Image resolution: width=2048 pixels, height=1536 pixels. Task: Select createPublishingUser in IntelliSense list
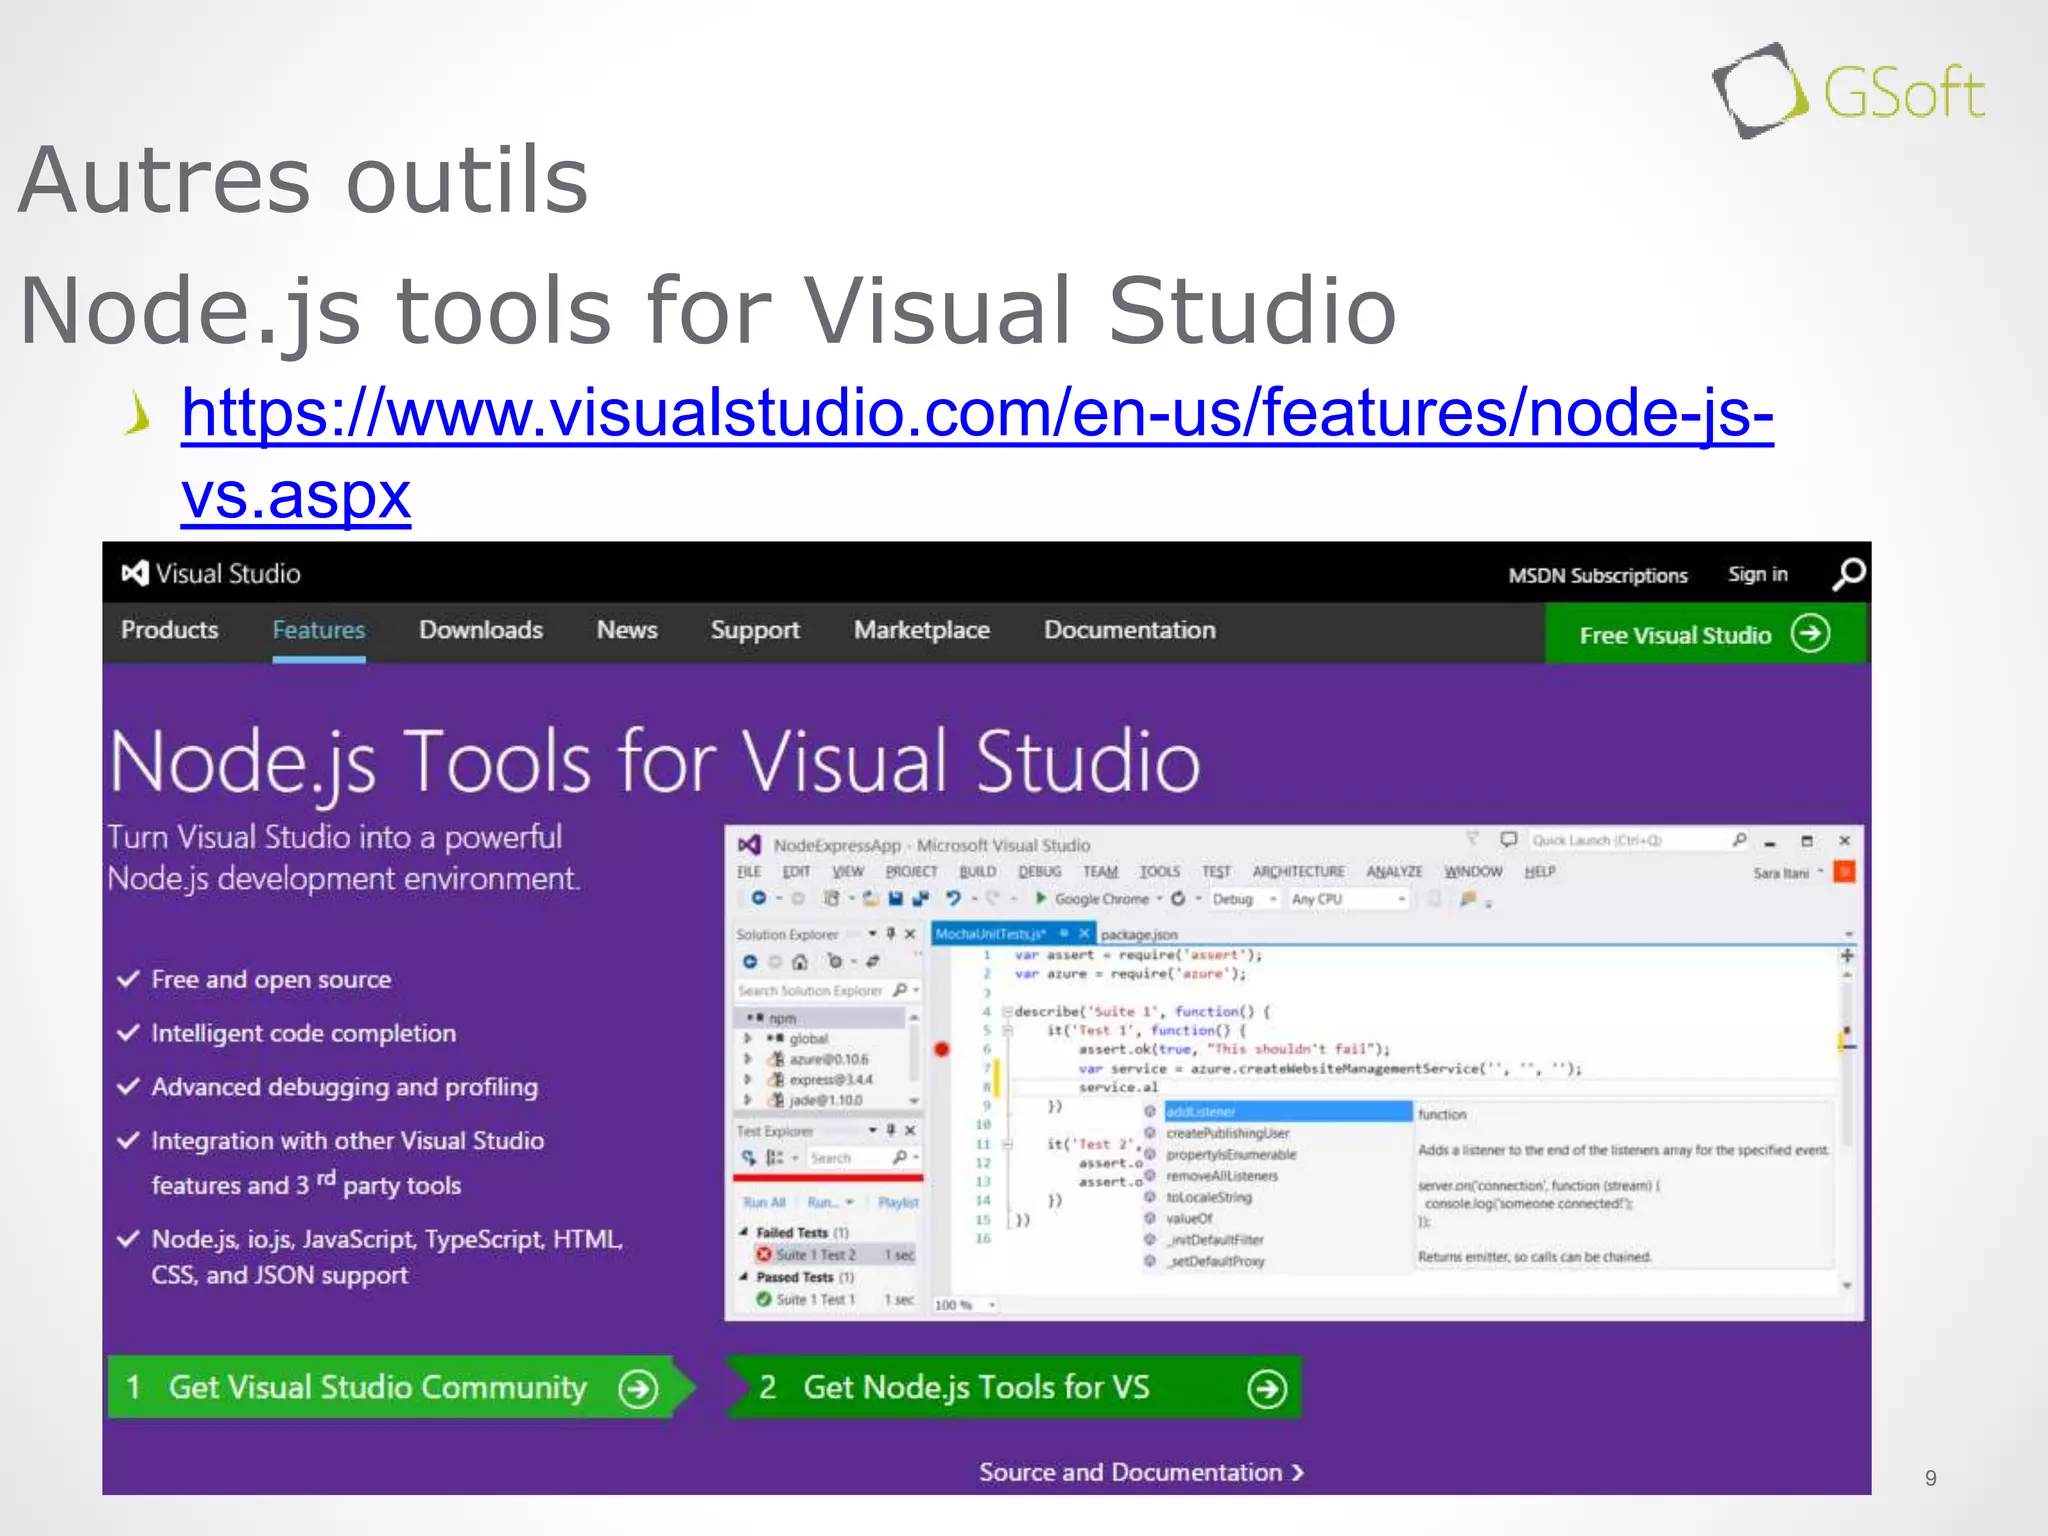1228,1133
